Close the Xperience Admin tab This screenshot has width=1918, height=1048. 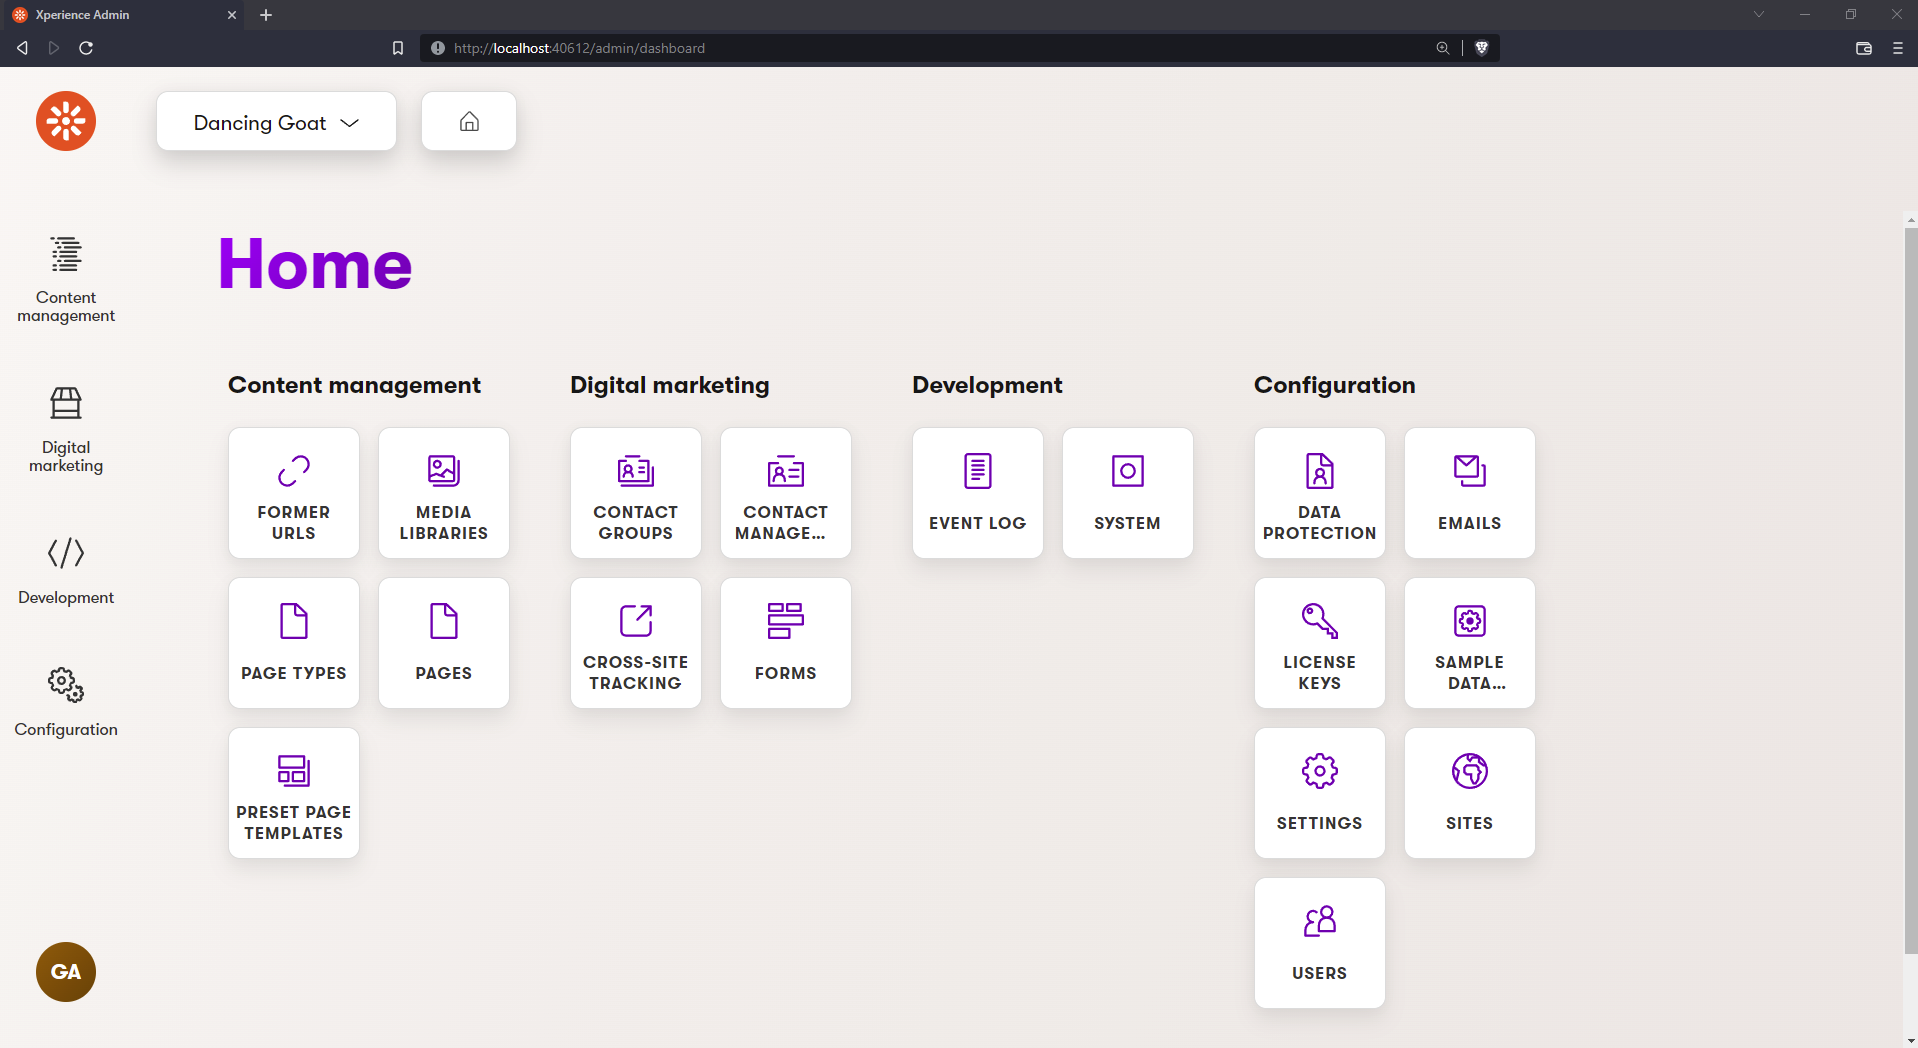tap(232, 15)
